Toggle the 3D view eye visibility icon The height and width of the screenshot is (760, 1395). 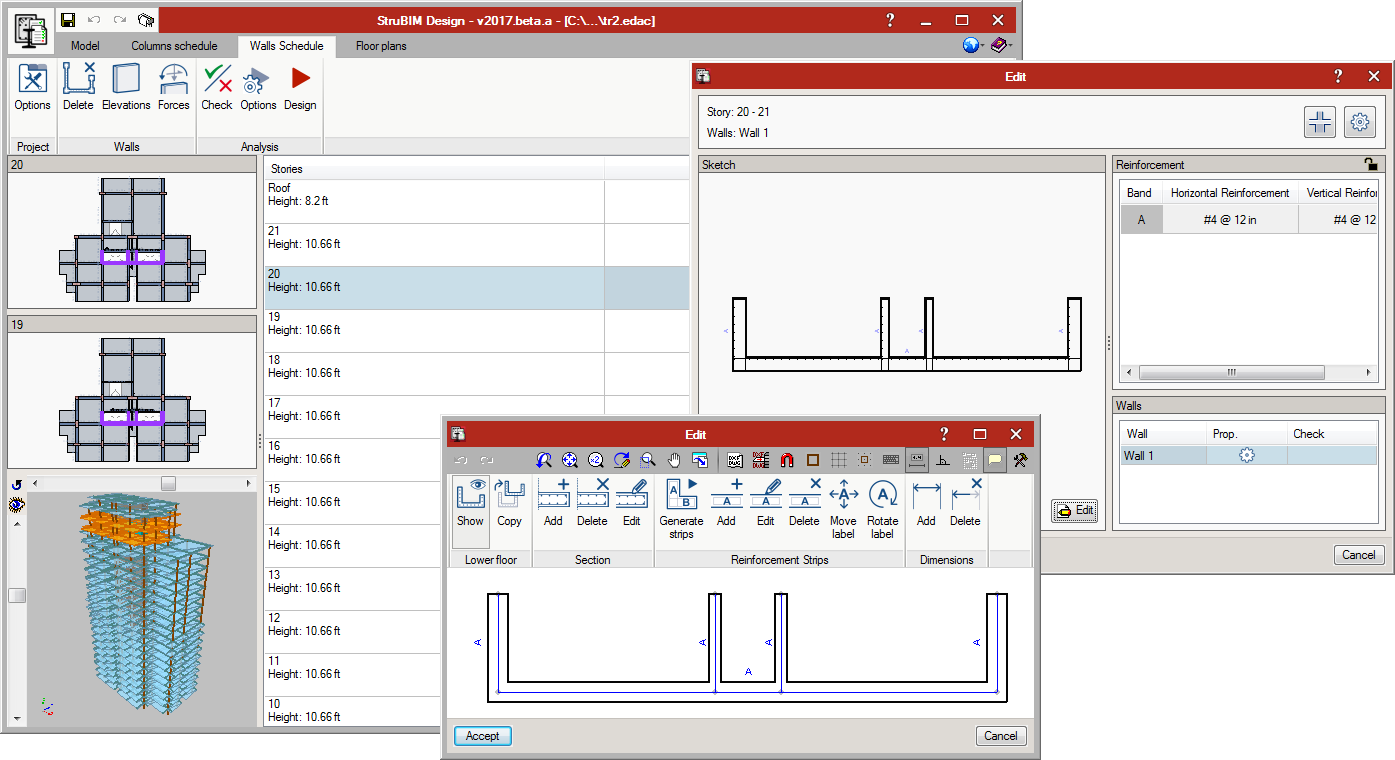(x=16, y=505)
